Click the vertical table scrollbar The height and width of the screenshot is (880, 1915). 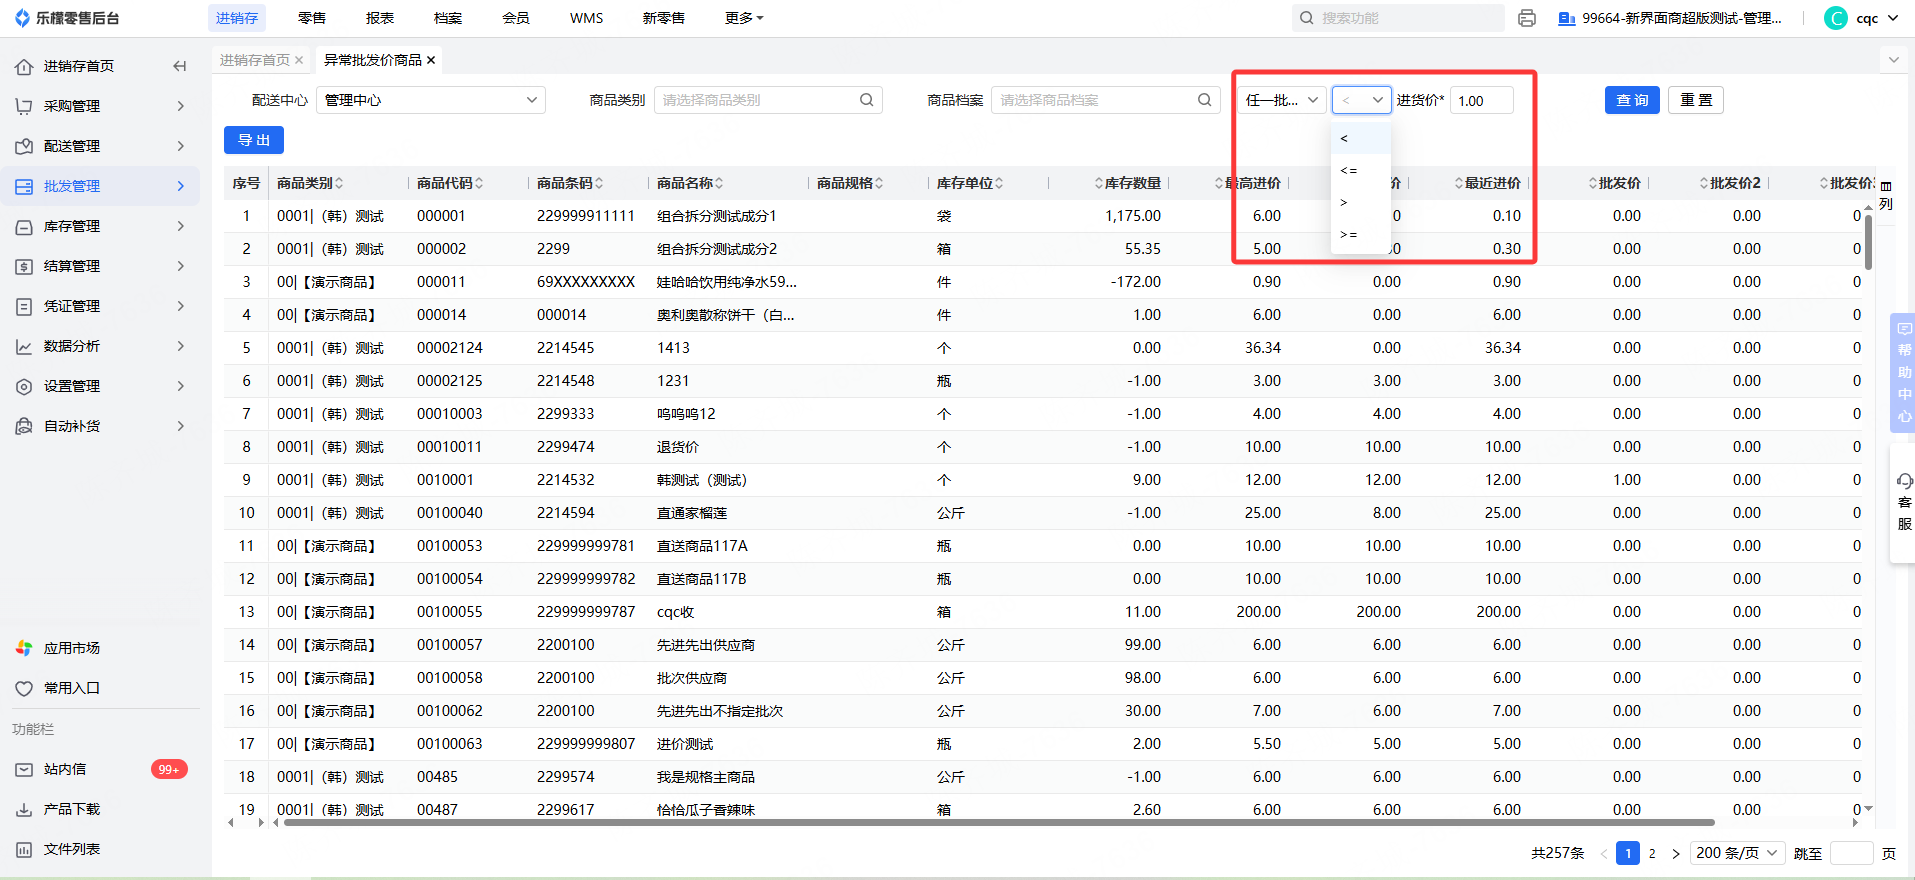[1868, 242]
